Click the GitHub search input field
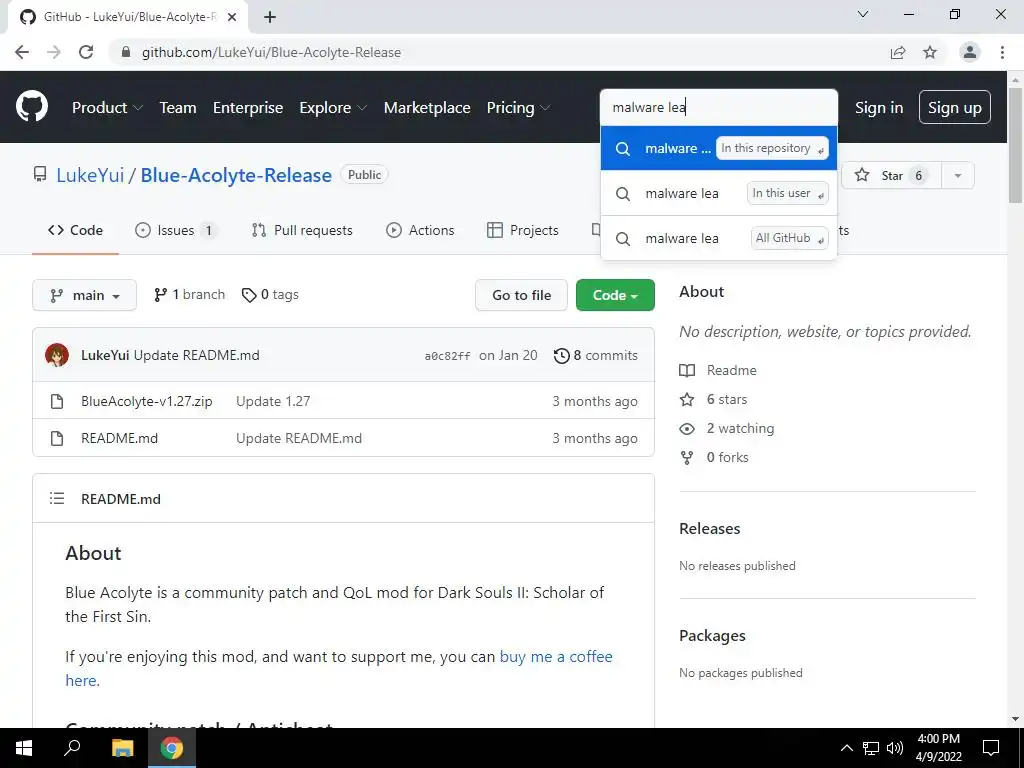Screen dimensions: 1024x768 click(718, 107)
